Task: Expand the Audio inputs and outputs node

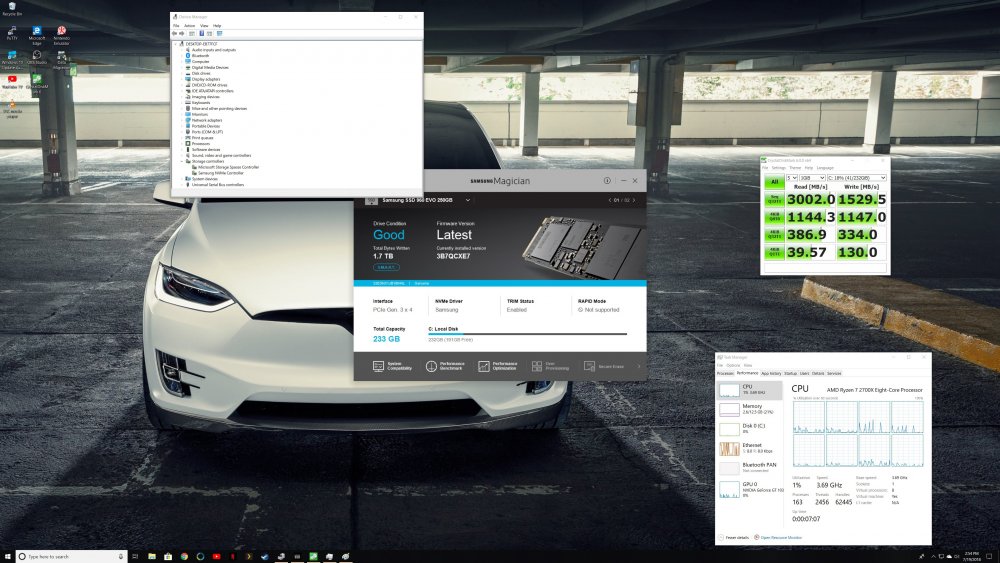Action: click(x=183, y=50)
